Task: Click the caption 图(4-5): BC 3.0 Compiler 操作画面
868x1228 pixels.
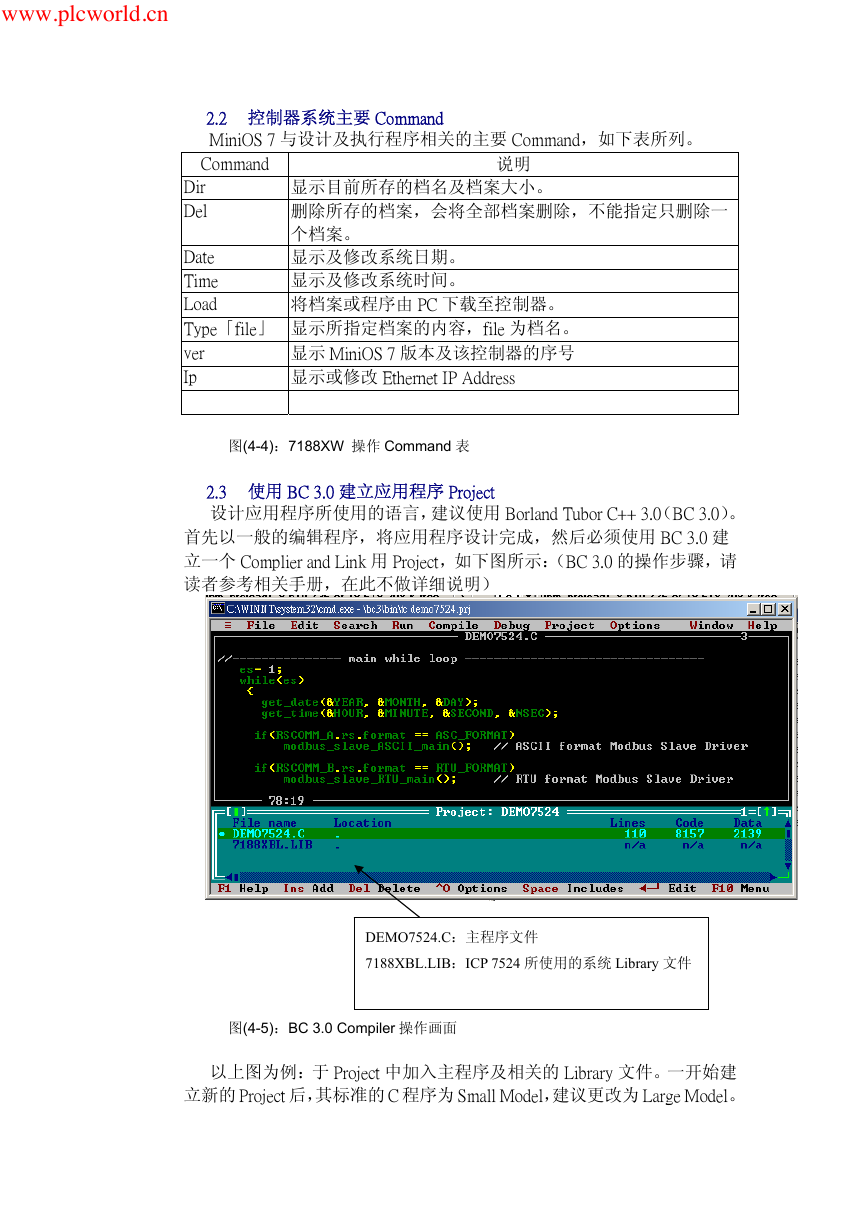Action: point(343,1028)
